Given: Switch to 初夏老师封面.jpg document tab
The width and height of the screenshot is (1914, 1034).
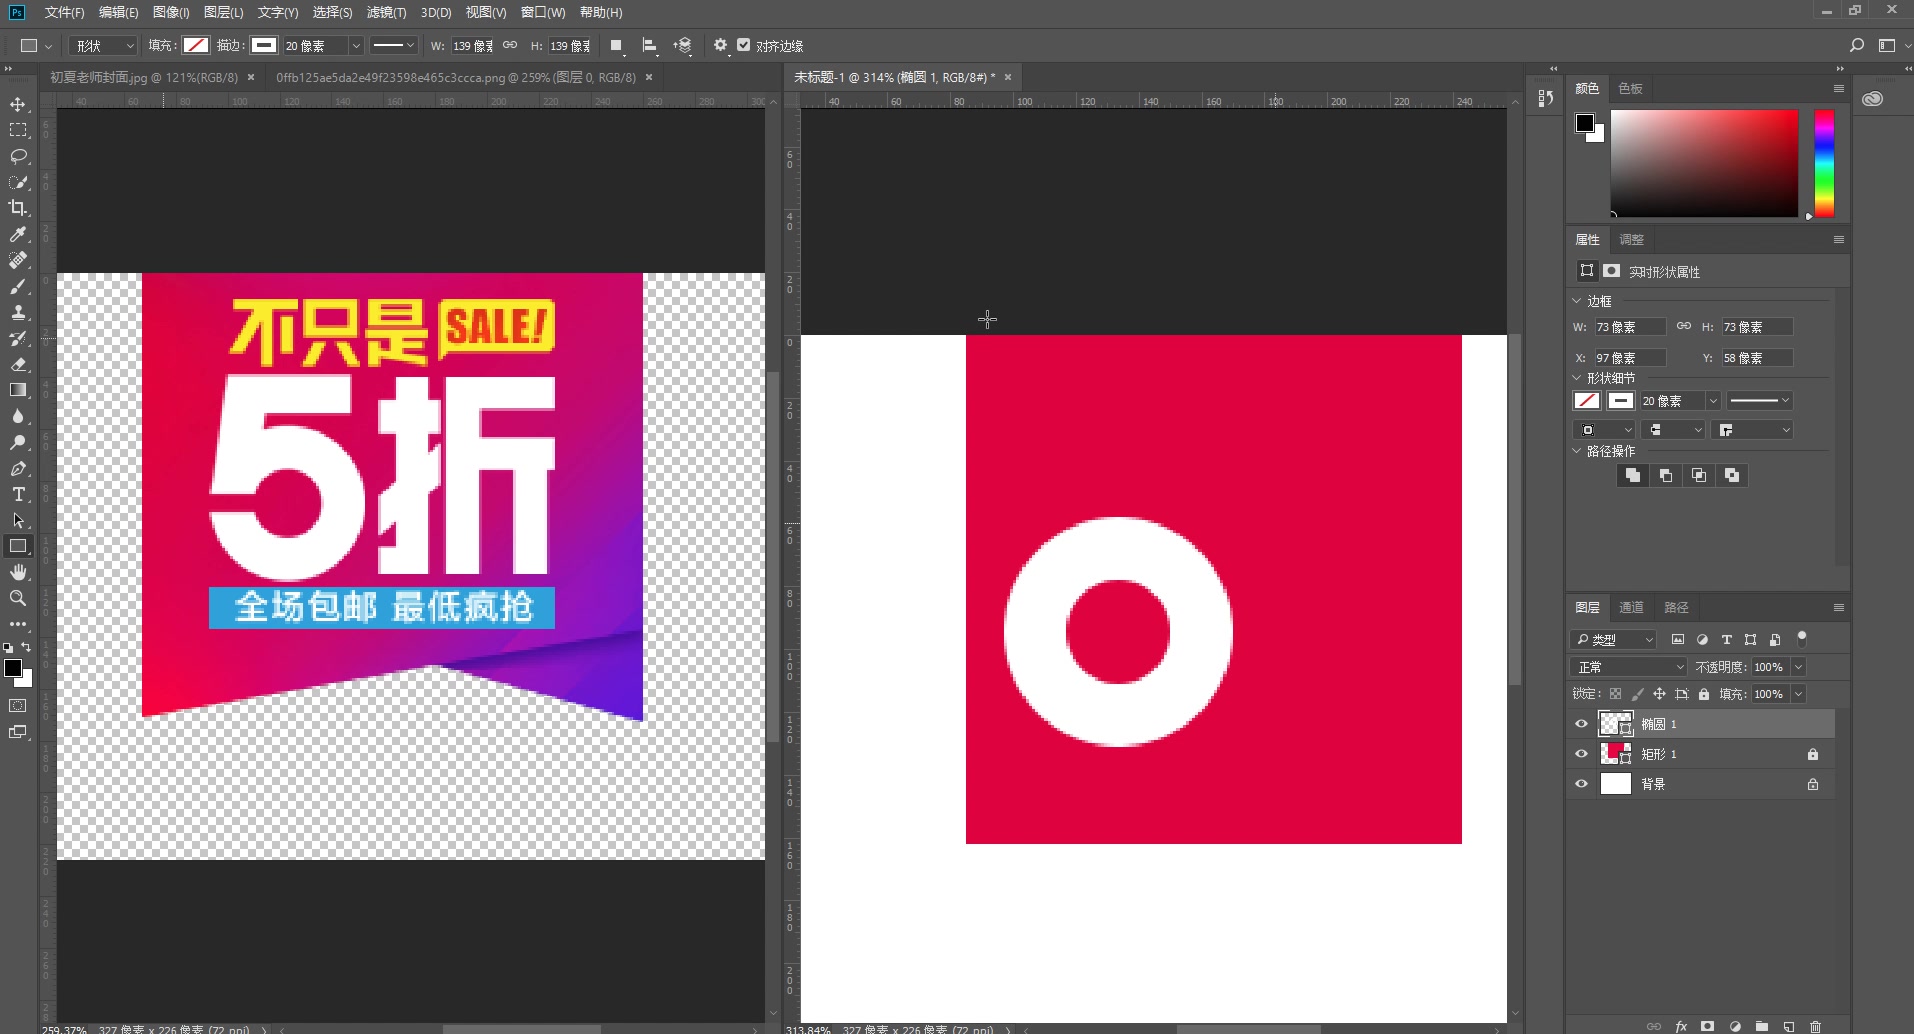Looking at the screenshot, I should pyautogui.click(x=144, y=77).
